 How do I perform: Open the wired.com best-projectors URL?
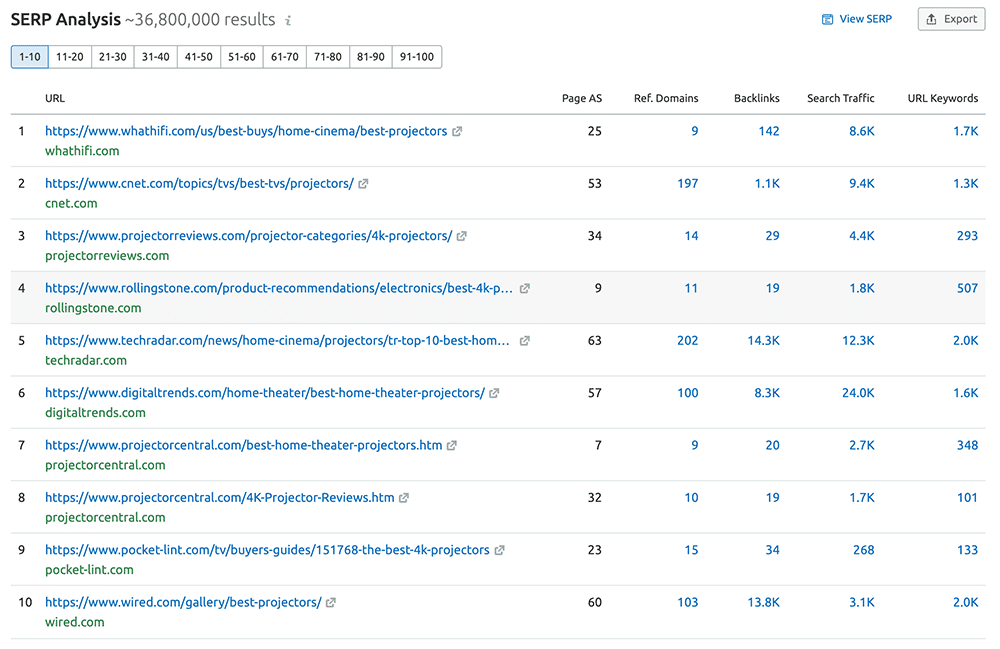(183, 602)
